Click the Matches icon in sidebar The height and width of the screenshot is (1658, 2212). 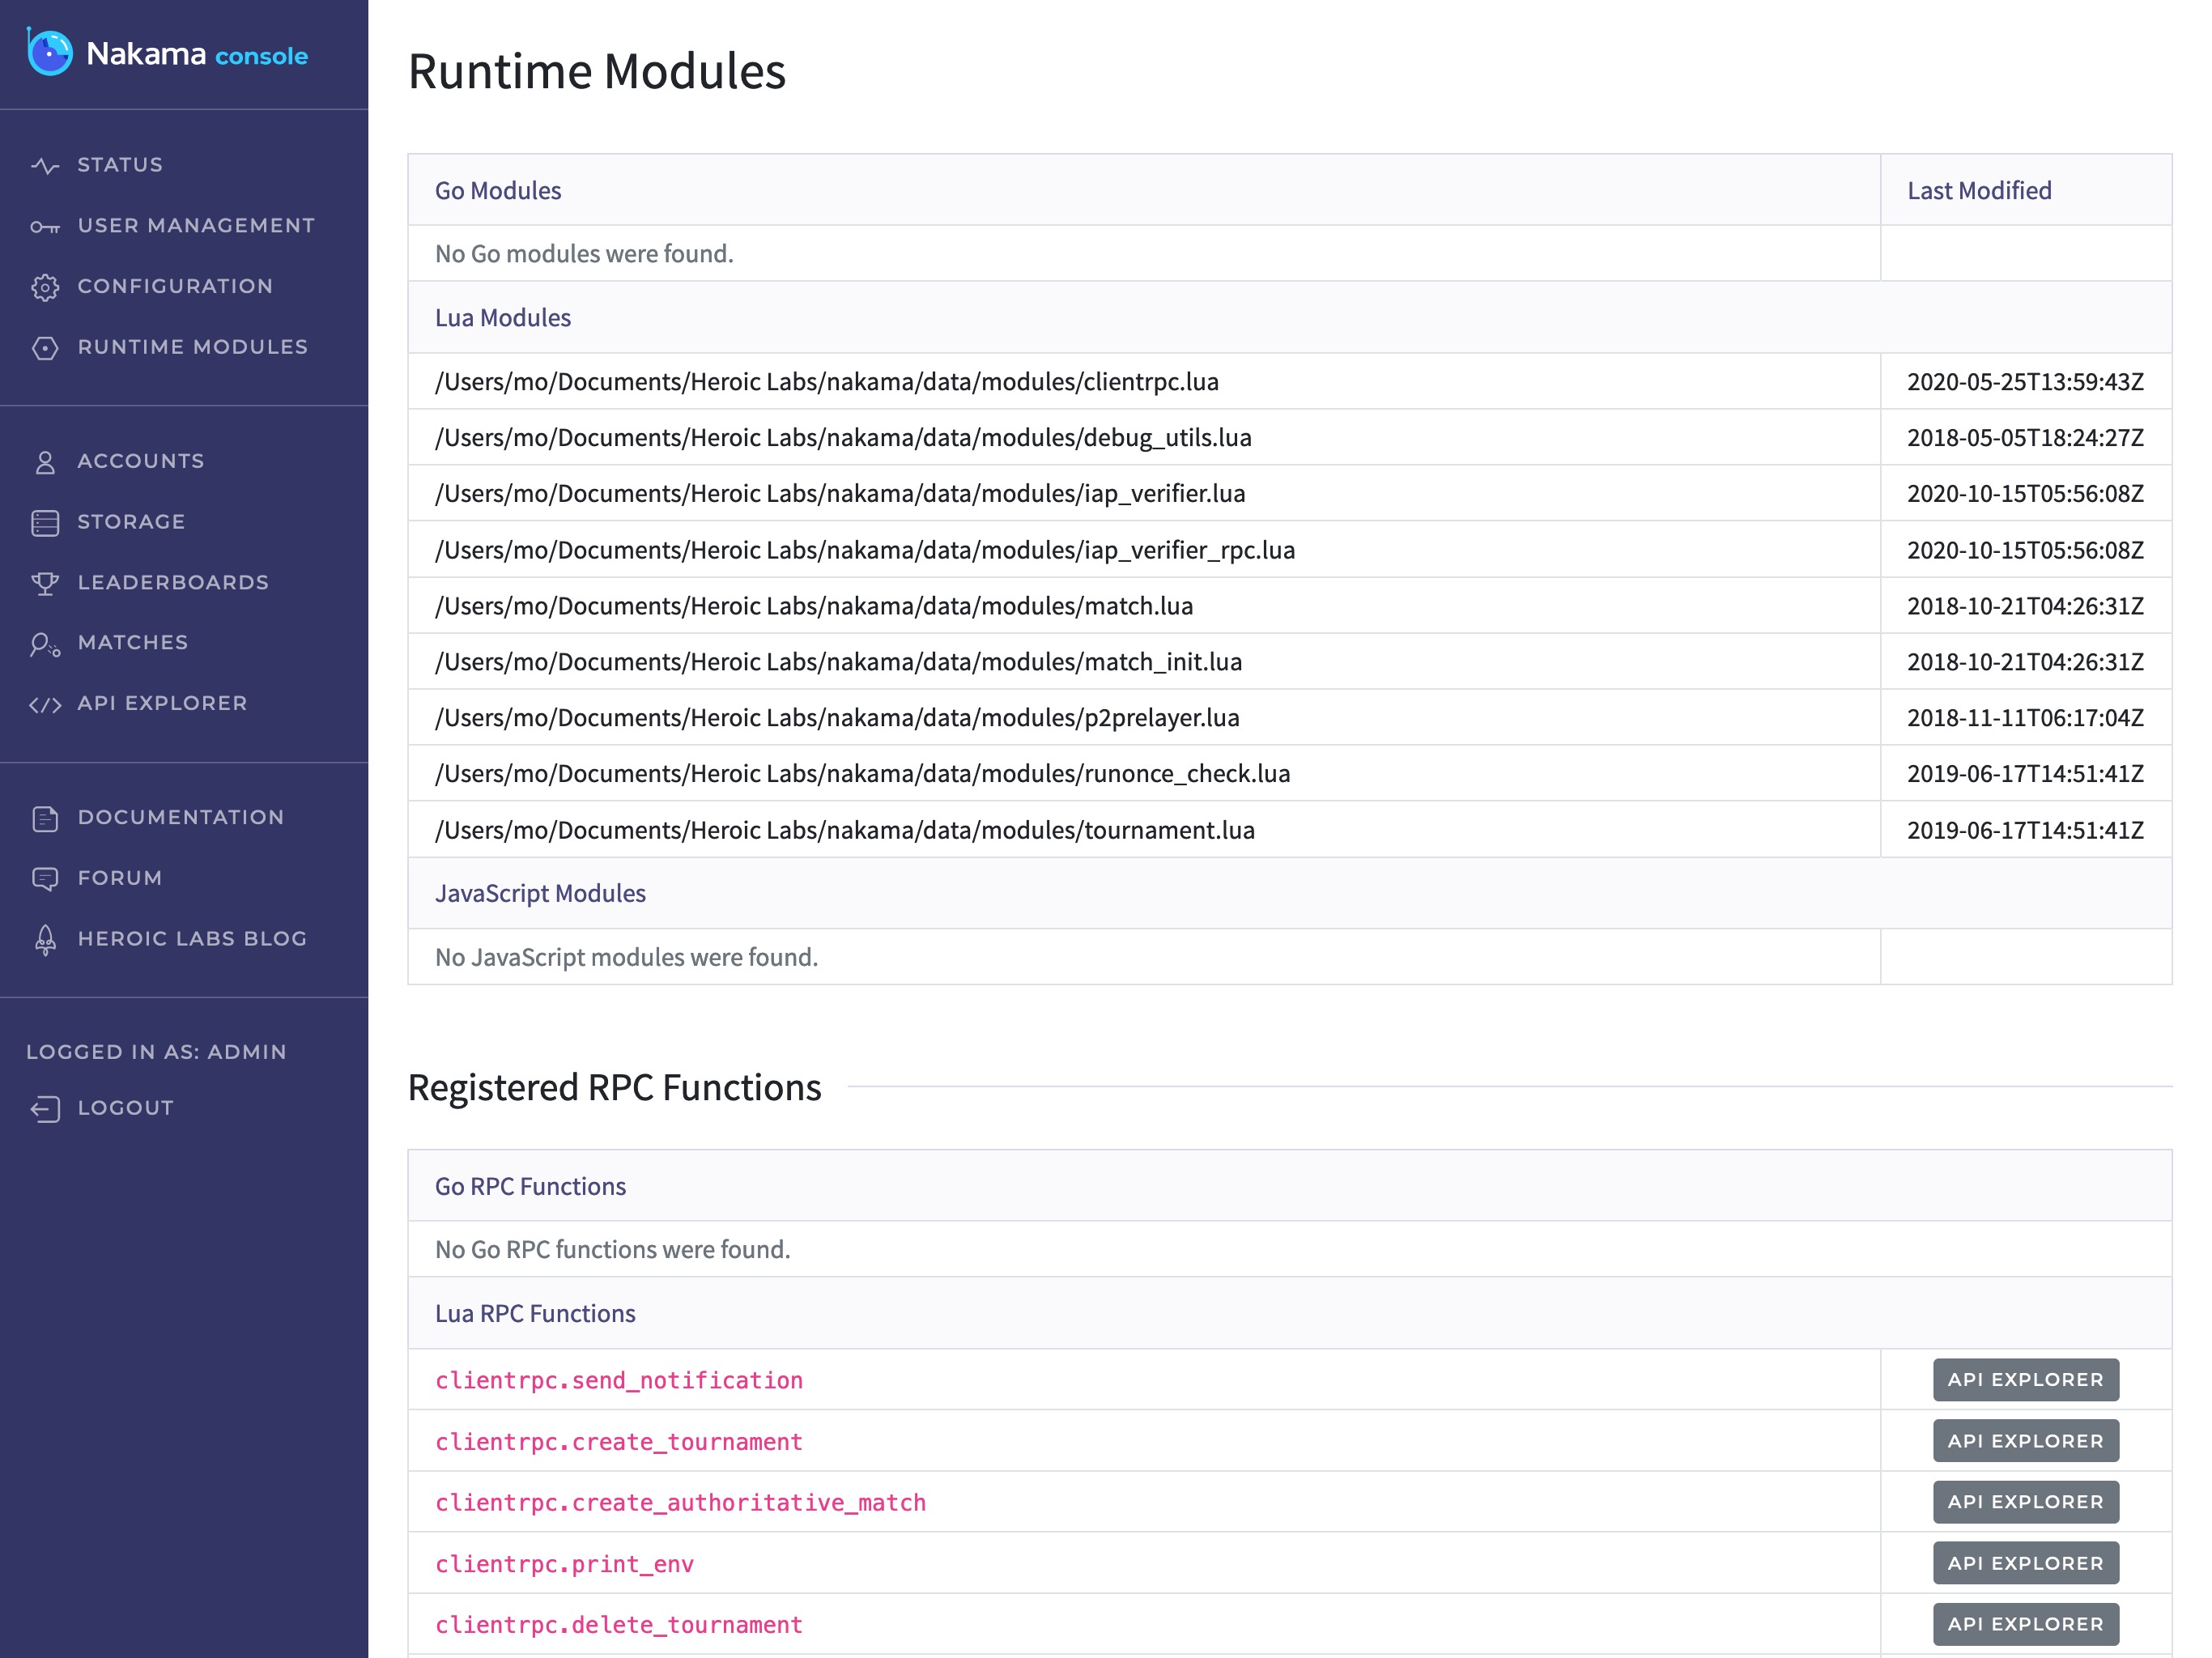(45, 644)
